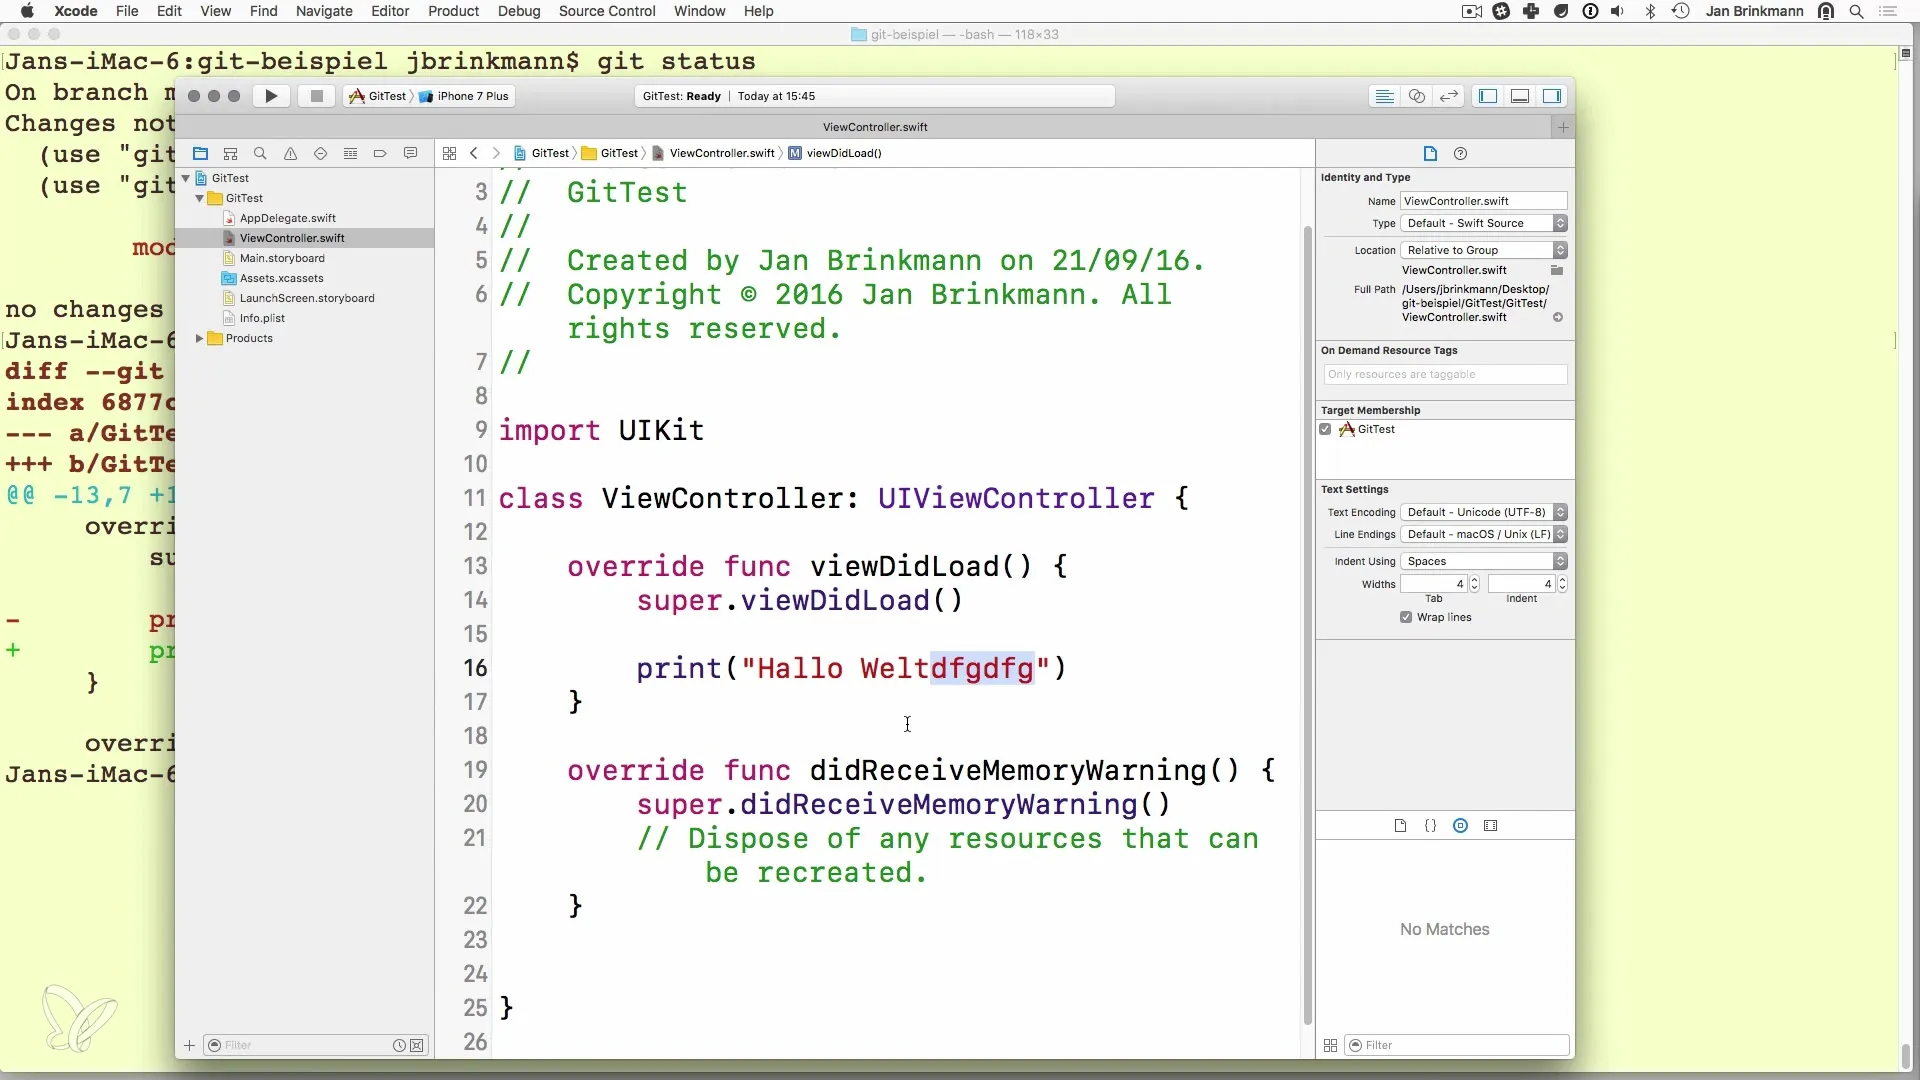Viewport: 1920px width, 1080px height.
Task: Show the Quick Help inspector
Action: [1460, 153]
